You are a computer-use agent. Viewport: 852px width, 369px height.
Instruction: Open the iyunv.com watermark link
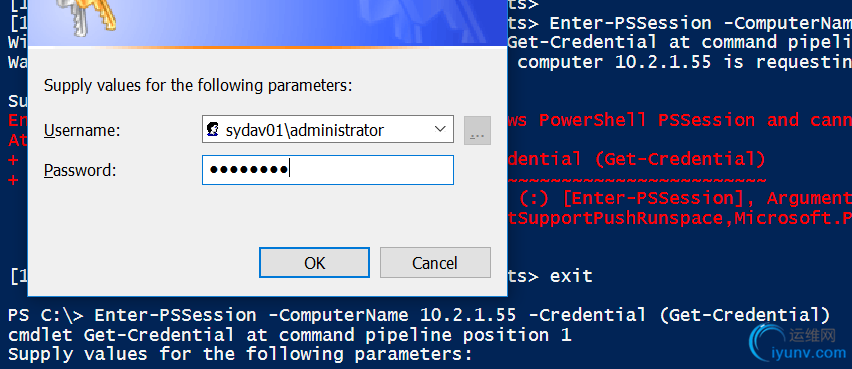[x=809, y=353]
